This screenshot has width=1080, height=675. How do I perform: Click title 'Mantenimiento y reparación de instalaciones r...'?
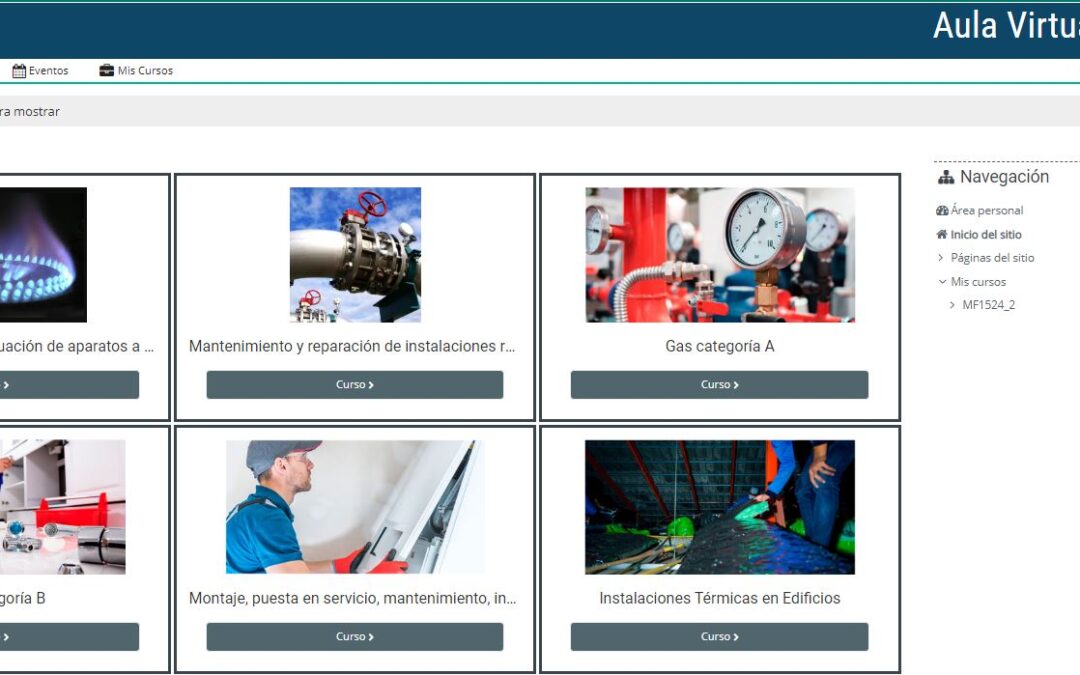[x=352, y=346]
